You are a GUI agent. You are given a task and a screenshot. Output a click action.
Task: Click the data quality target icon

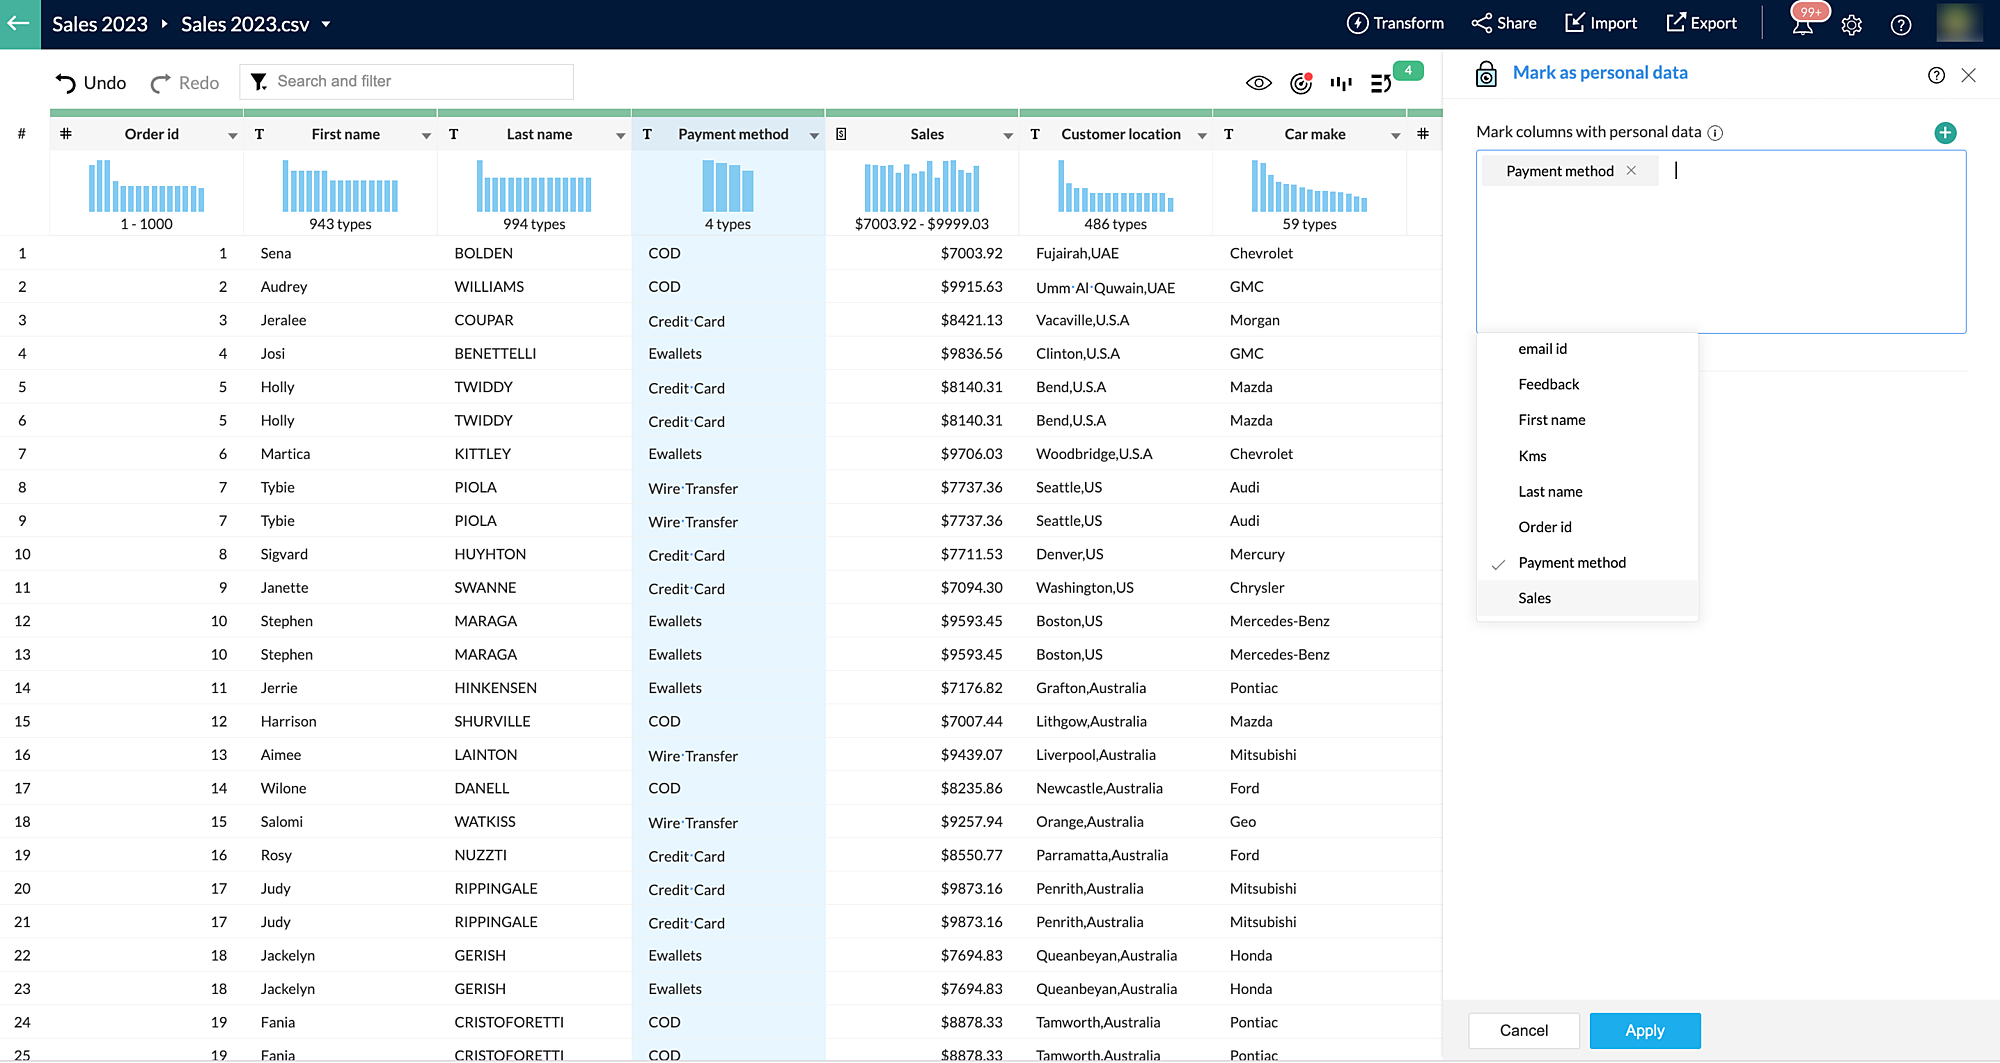[1300, 83]
